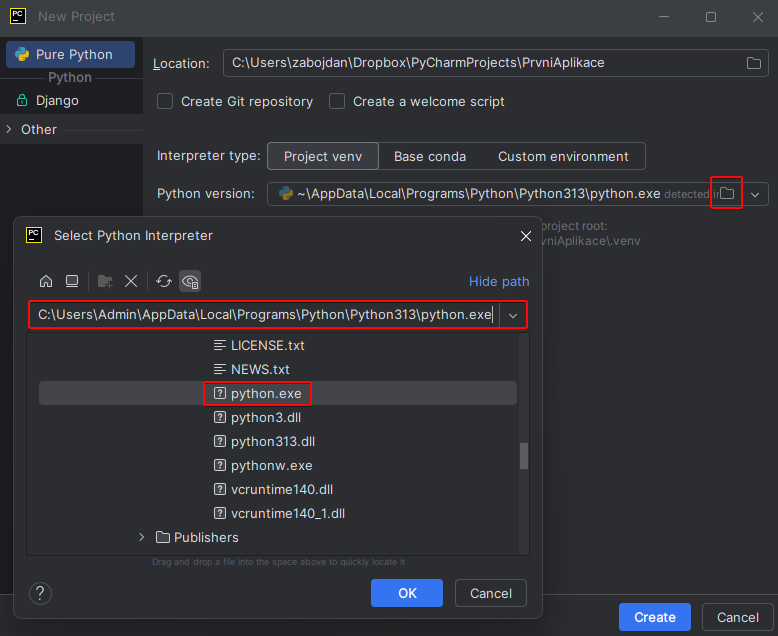Select Pure Python project type
This screenshot has height=636, width=778.
[x=70, y=54]
